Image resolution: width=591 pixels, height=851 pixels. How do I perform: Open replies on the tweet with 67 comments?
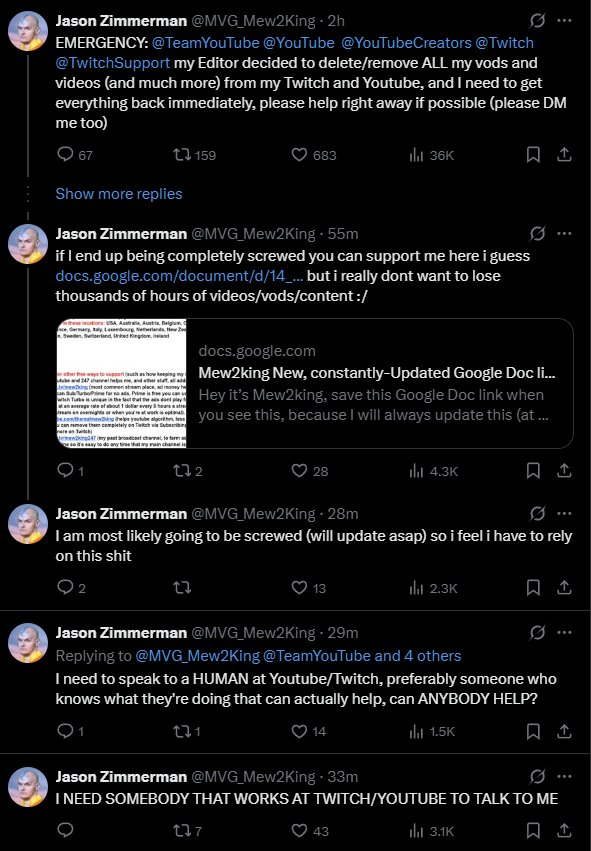tap(65, 155)
